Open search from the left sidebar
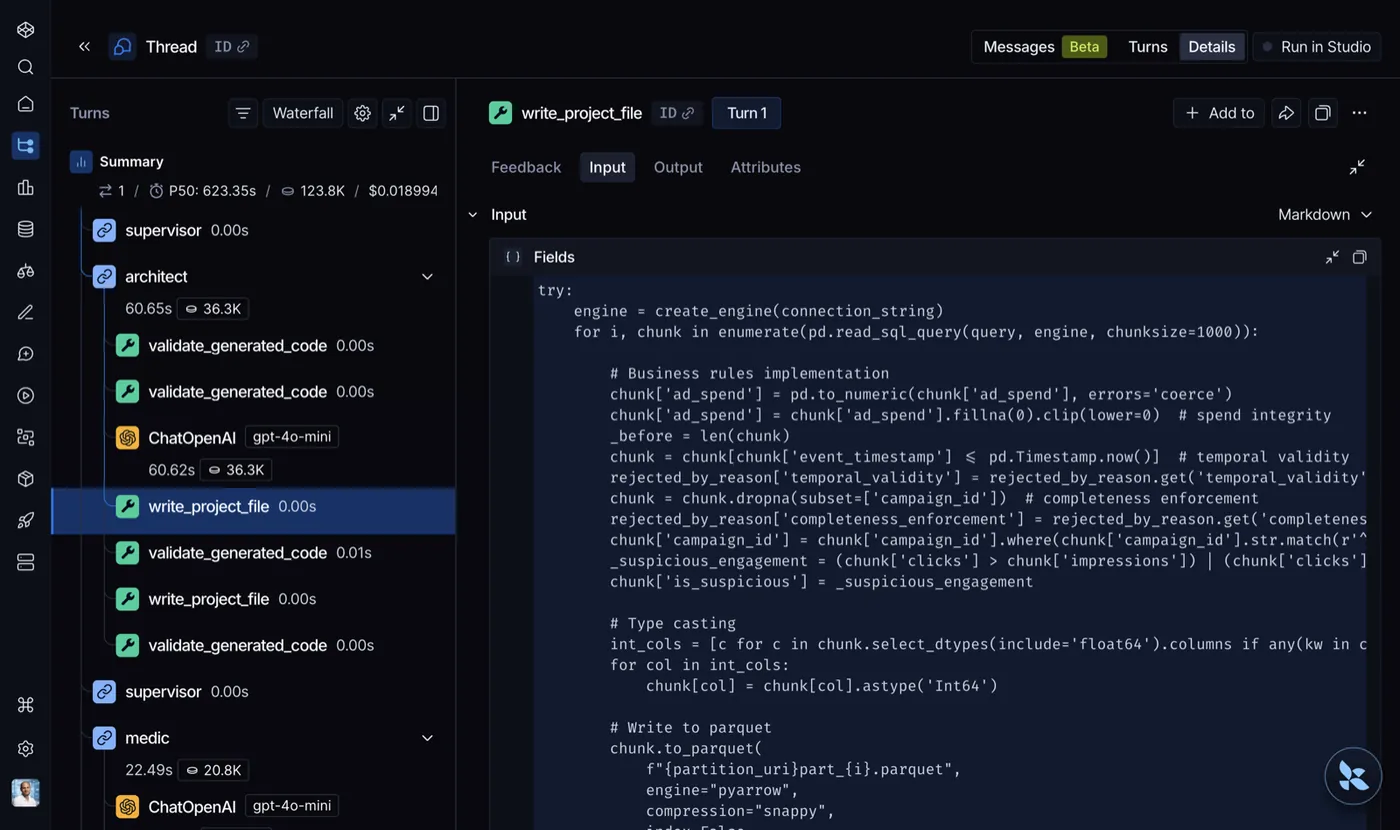This screenshot has width=1400, height=830. click(26, 67)
